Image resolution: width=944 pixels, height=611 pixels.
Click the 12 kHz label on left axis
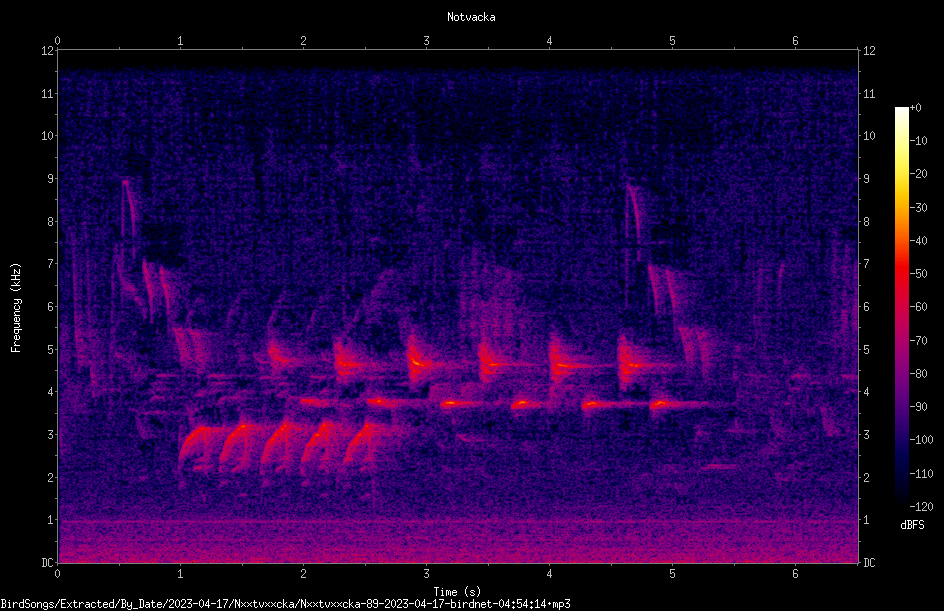(48, 51)
